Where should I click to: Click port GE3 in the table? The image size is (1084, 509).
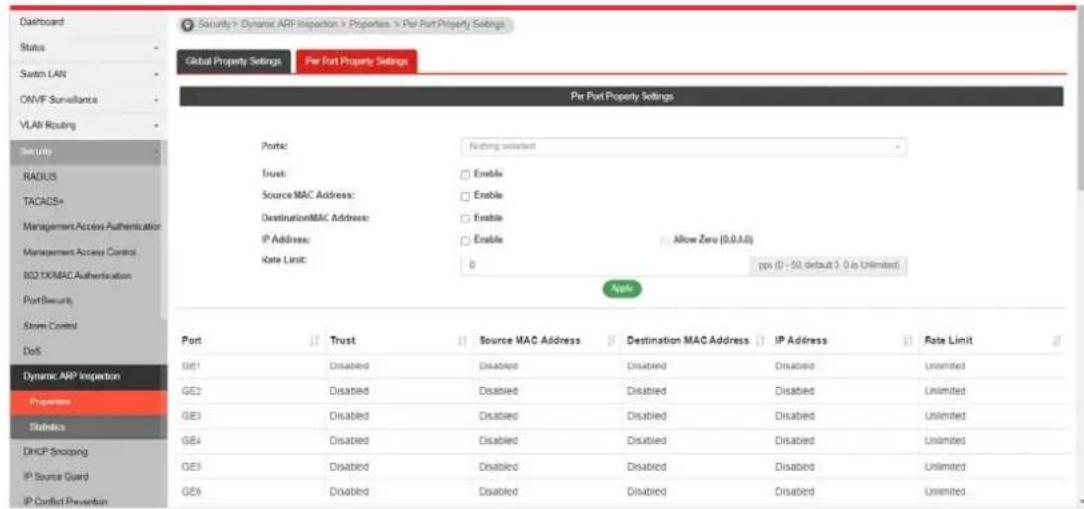click(191, 415)
